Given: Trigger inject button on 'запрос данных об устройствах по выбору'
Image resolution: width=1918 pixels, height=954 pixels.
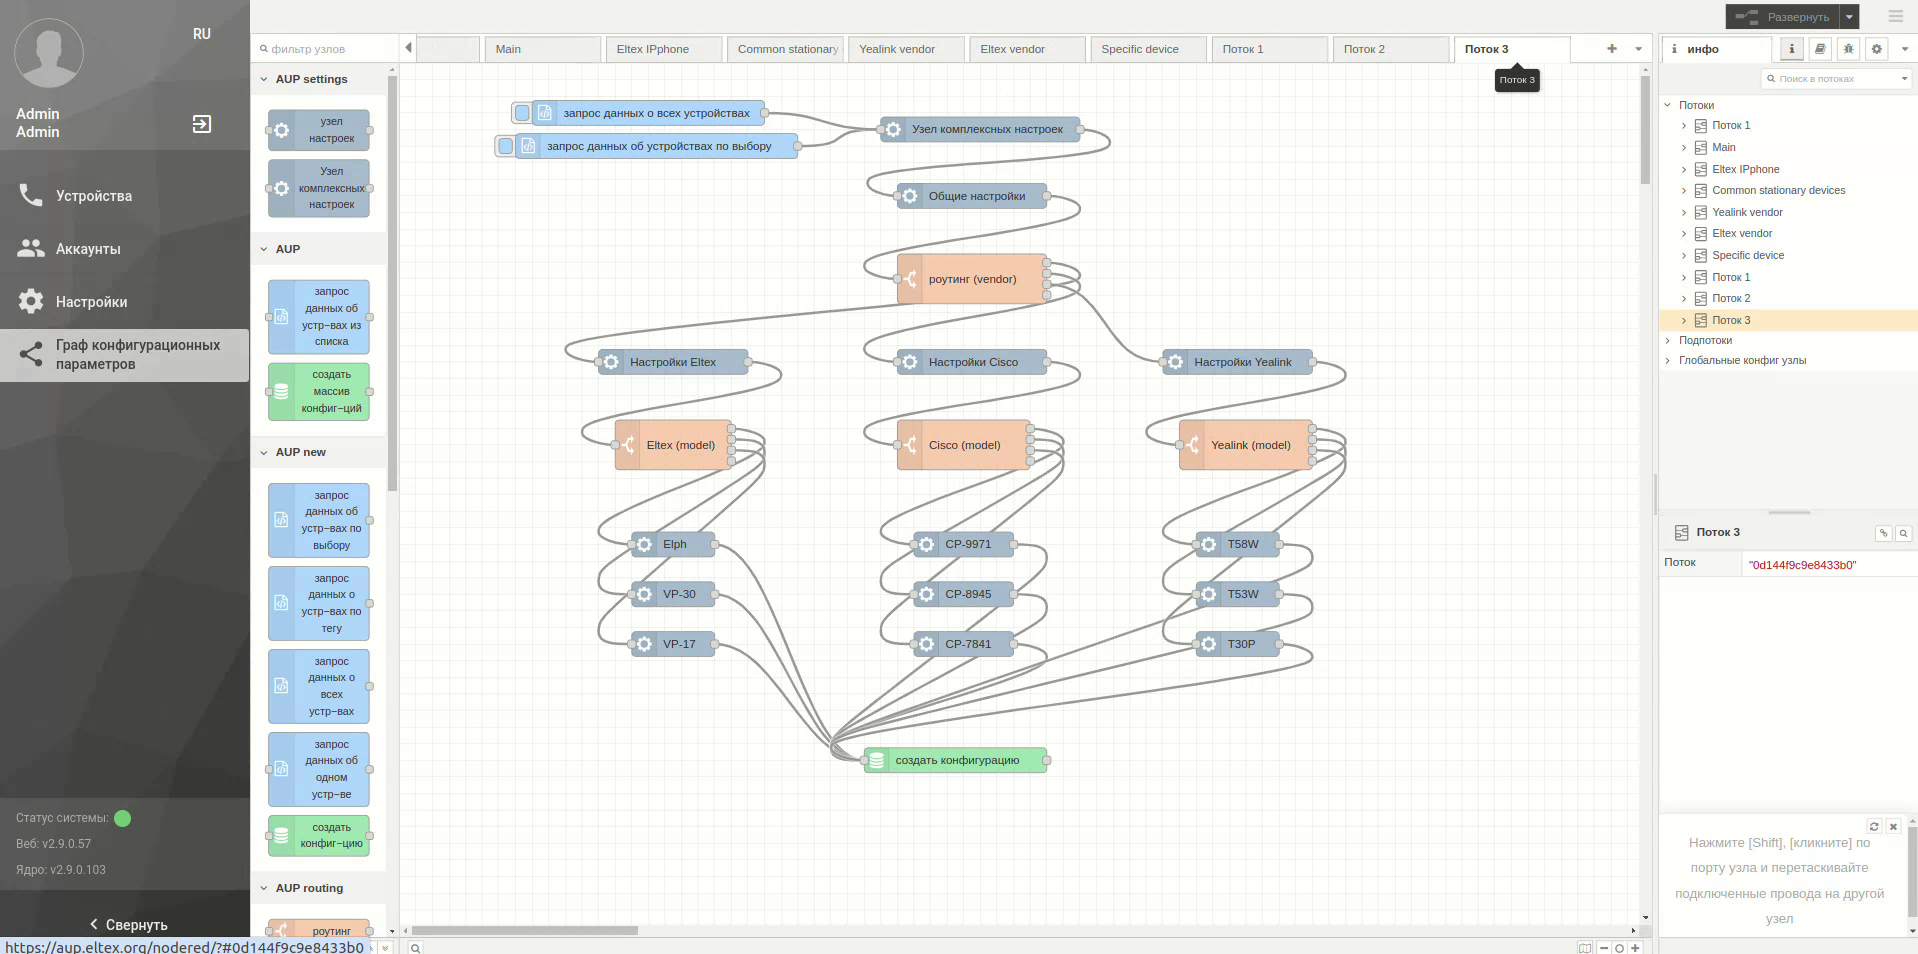Looking at the screenshot, I should coord(506,146).
